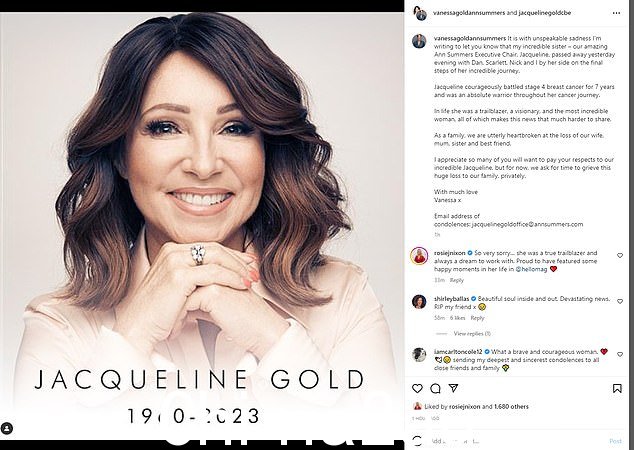634x450 pixels.
Task: Open tagged people icon on photo
Action: pos(7,428)
